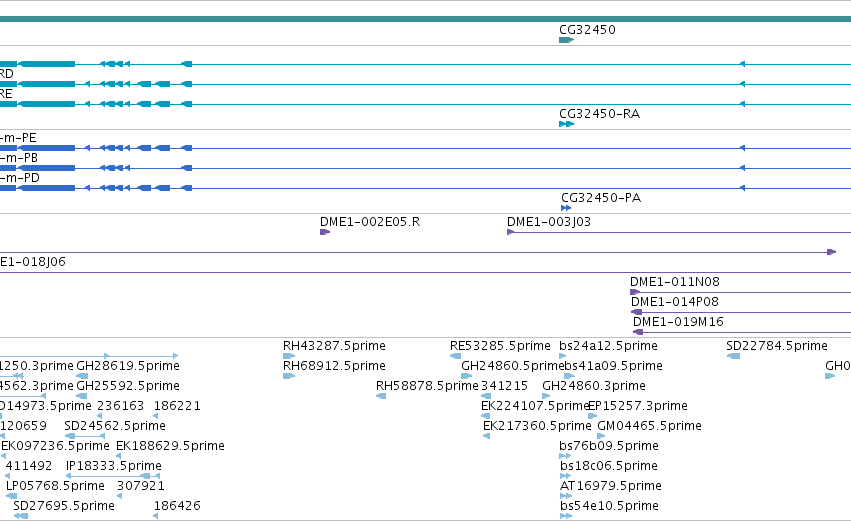Viewport: 851px width, 521px height.
Task: Open the EK224107.5prime EST label
Action: click(x=535, y=406)
